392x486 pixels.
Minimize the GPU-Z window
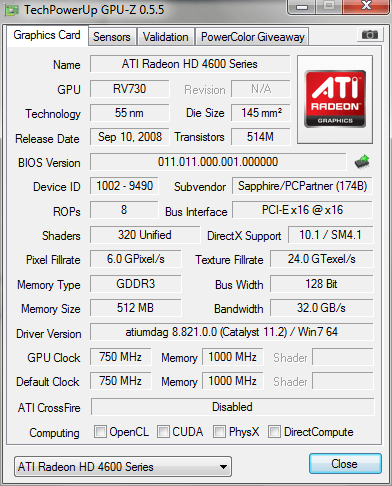(302, 7)
